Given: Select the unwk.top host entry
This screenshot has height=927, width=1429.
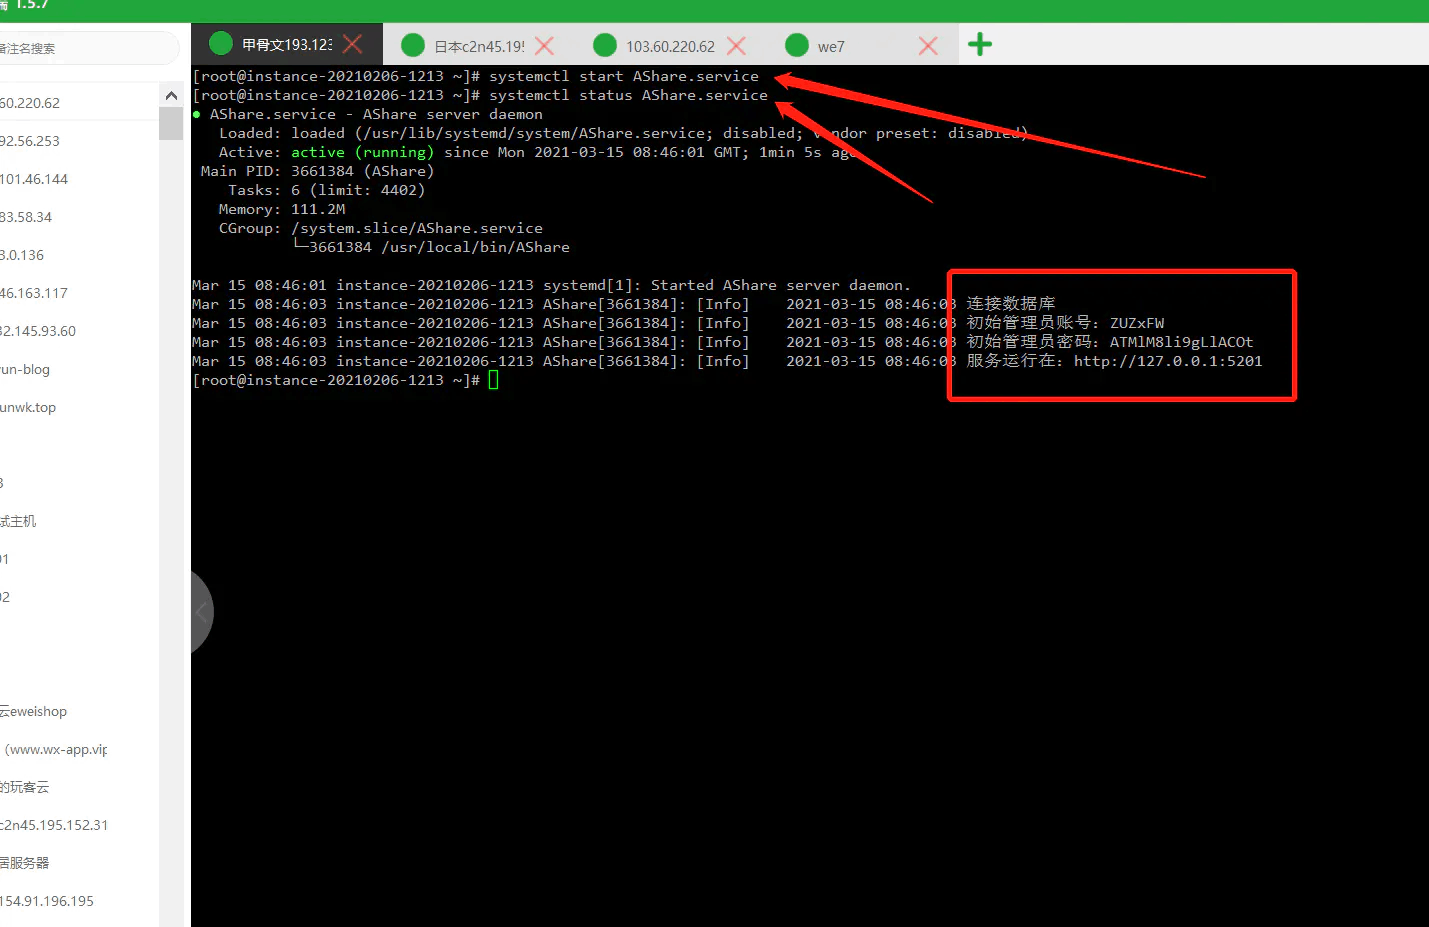Looking at the screenshot, I should pos(28,407).
